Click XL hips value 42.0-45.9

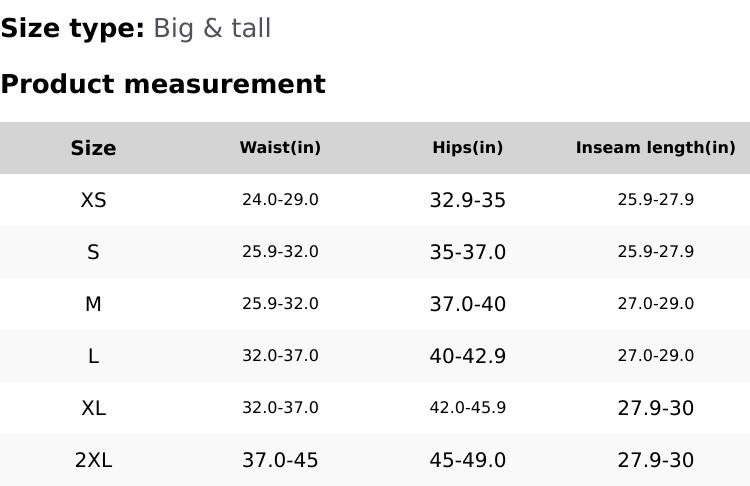click(x=468, y=408)
